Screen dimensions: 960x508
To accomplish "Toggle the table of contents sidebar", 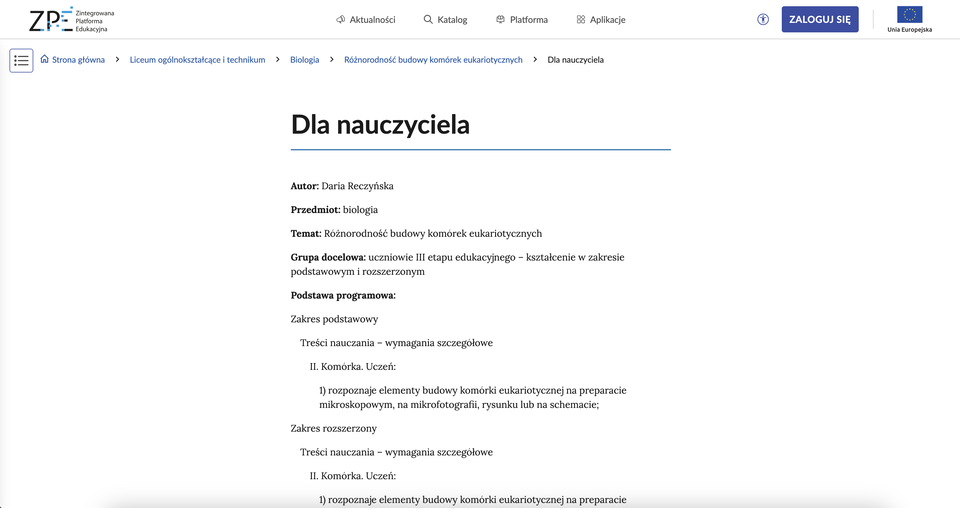I will tap(21, 60).
